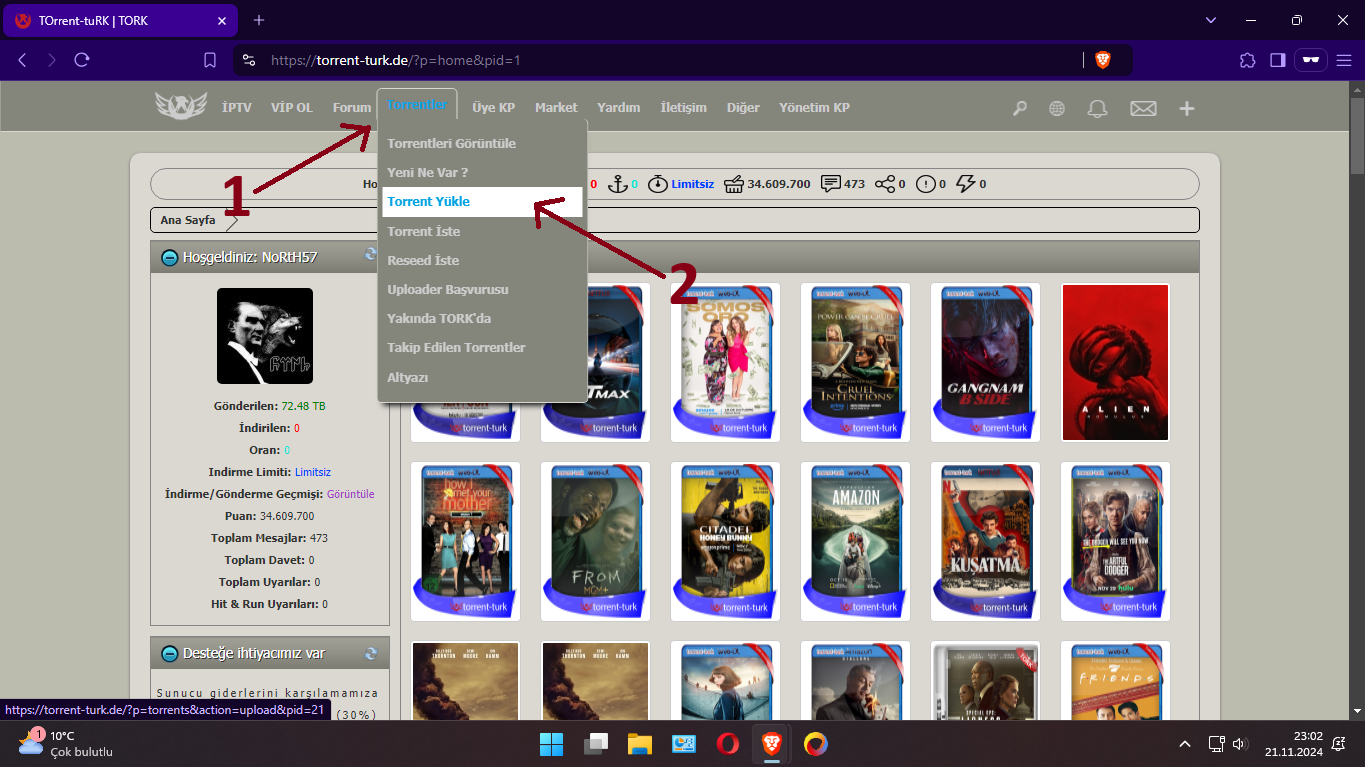Click the share invites icon
The height and width of the screenshot is (767, 1365).
pyautogui.click(x=884, y=184)
